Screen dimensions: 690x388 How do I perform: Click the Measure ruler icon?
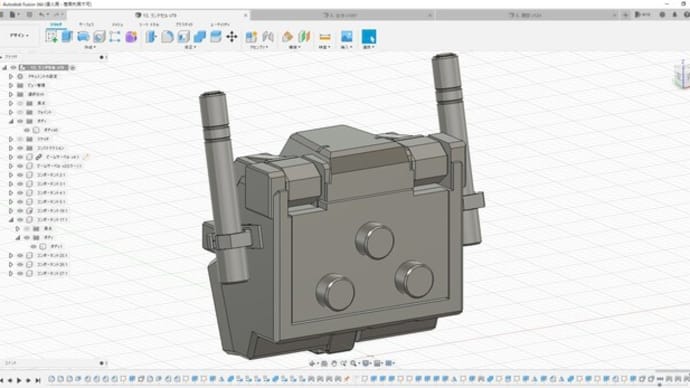click(325, 37)
